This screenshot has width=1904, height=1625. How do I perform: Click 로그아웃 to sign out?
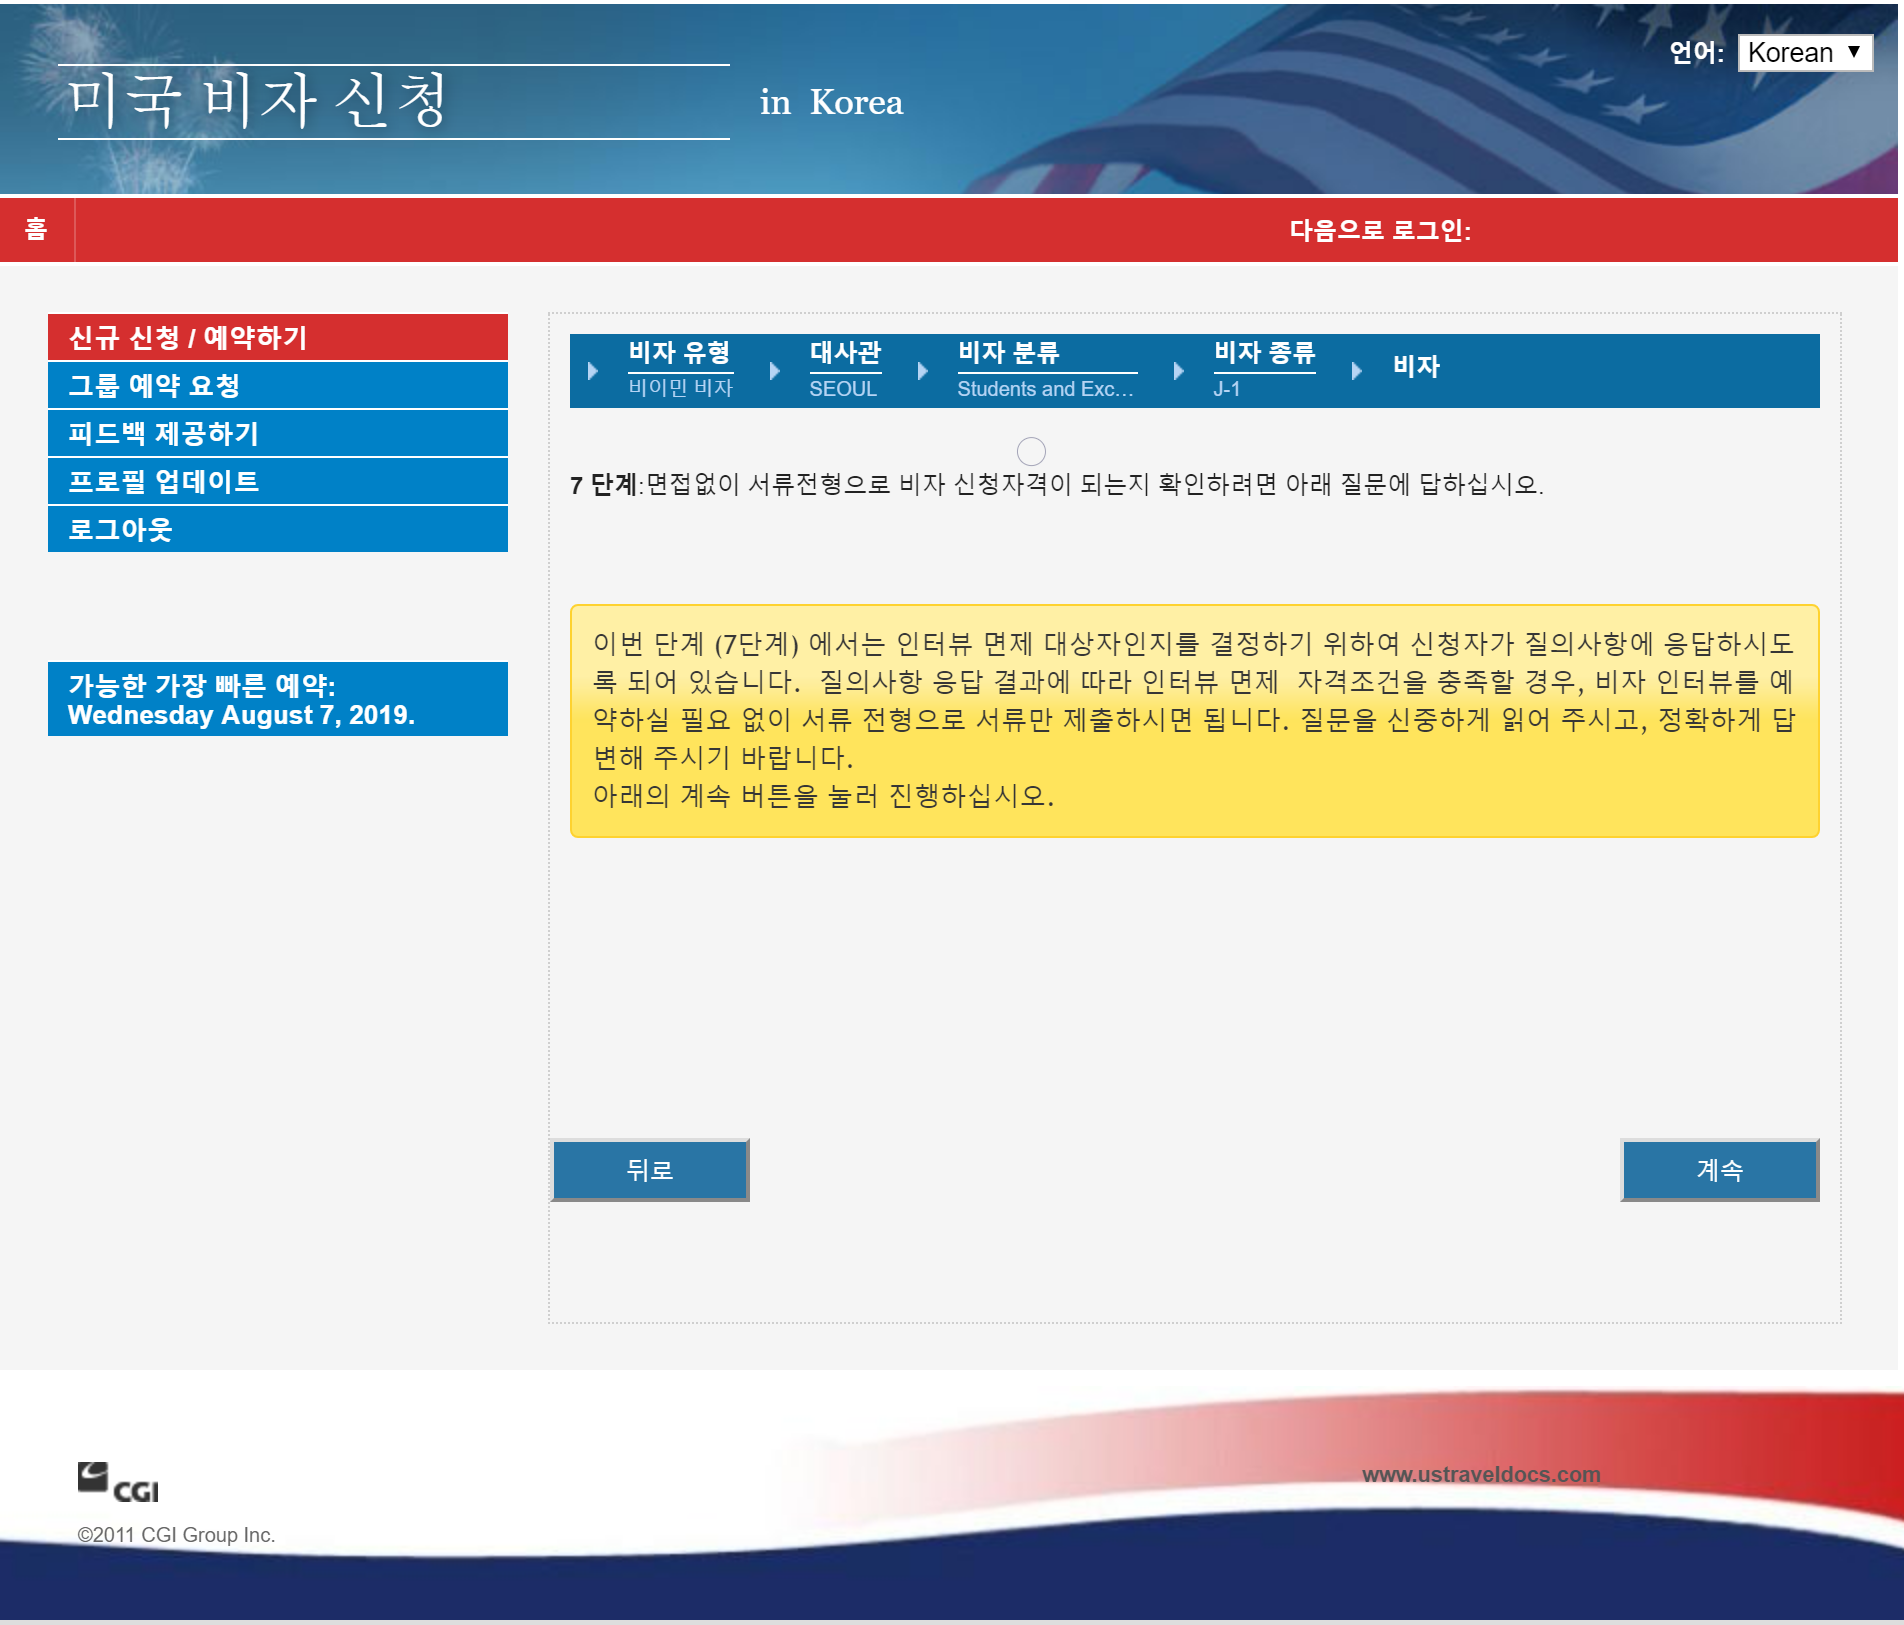277,529
